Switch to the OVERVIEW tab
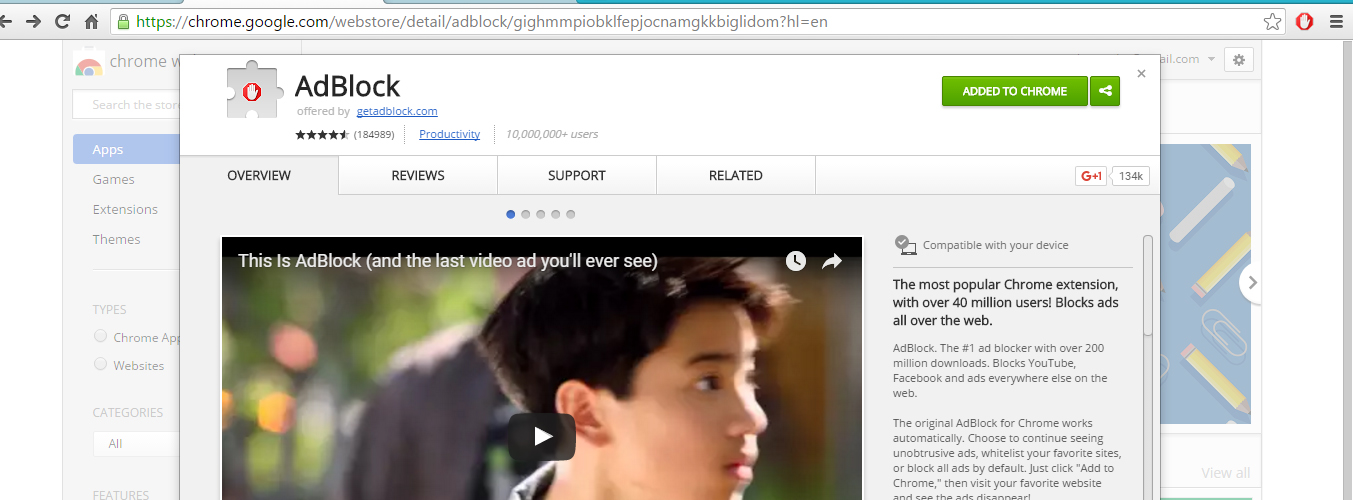 point(259,175)
